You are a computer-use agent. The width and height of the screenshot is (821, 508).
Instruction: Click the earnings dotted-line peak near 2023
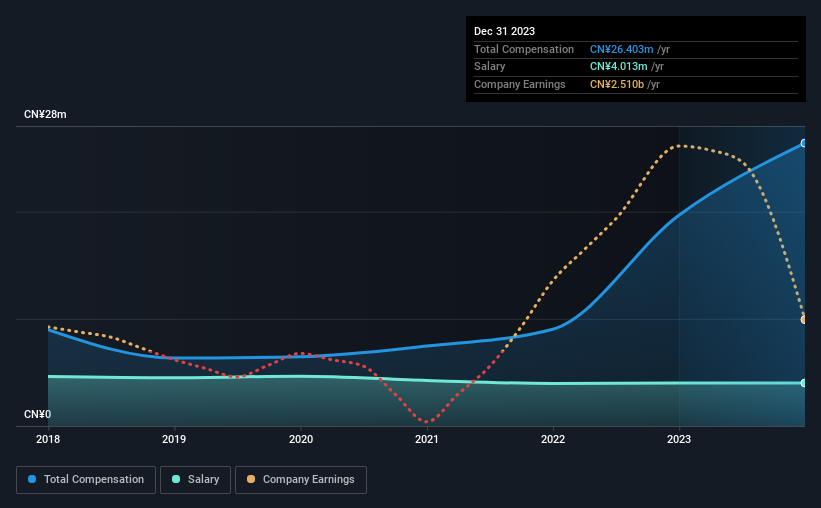[x=679, y=146]
